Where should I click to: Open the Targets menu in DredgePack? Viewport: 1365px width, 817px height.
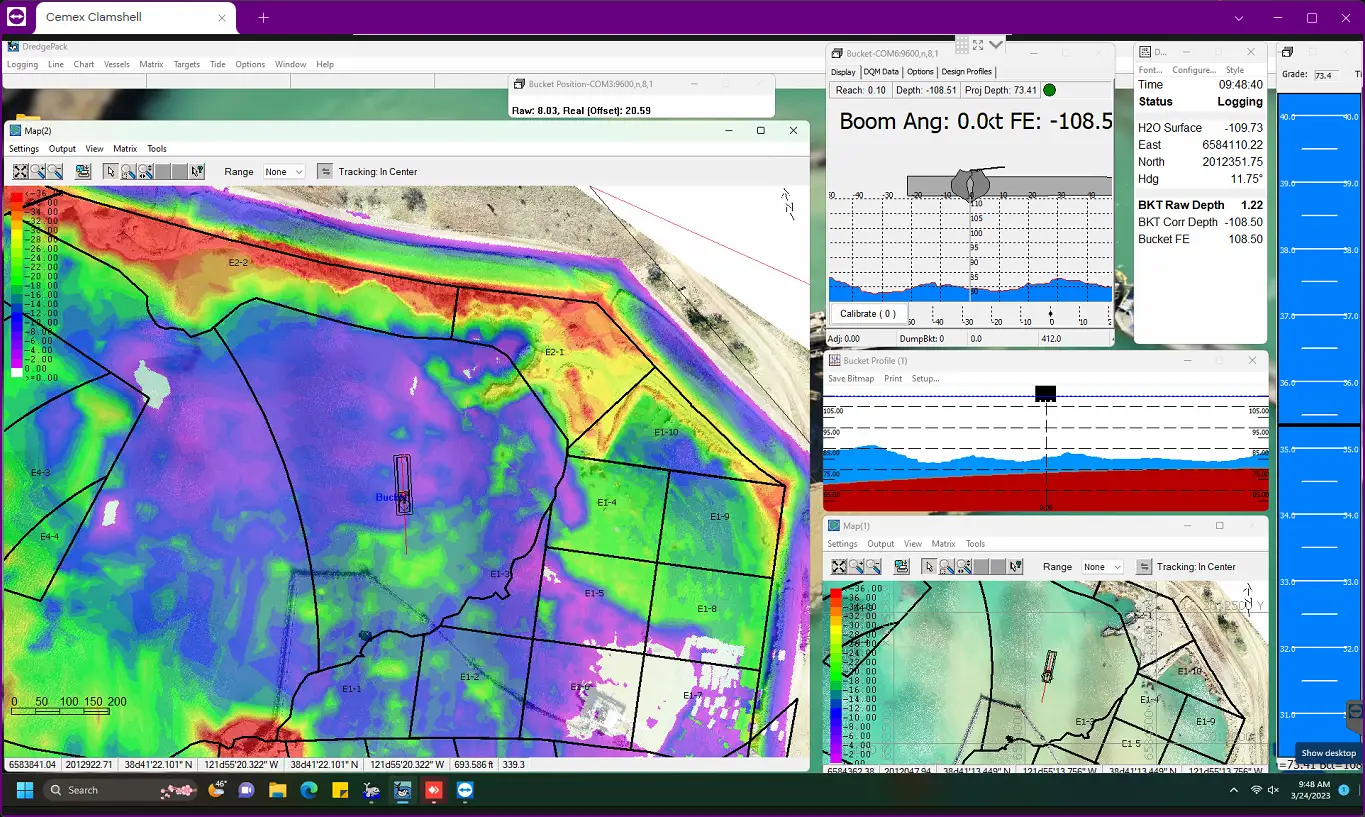click(x=187, y=64)
